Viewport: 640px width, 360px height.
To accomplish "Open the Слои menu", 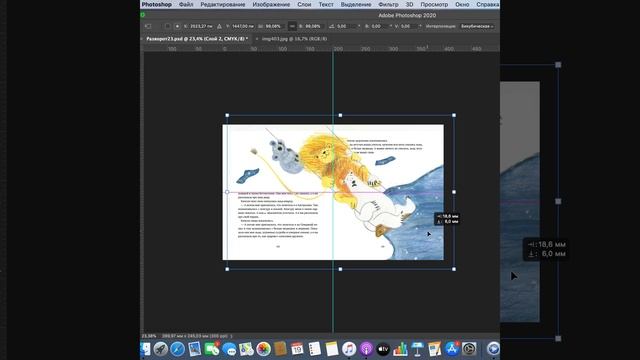I will pos(304,4).
